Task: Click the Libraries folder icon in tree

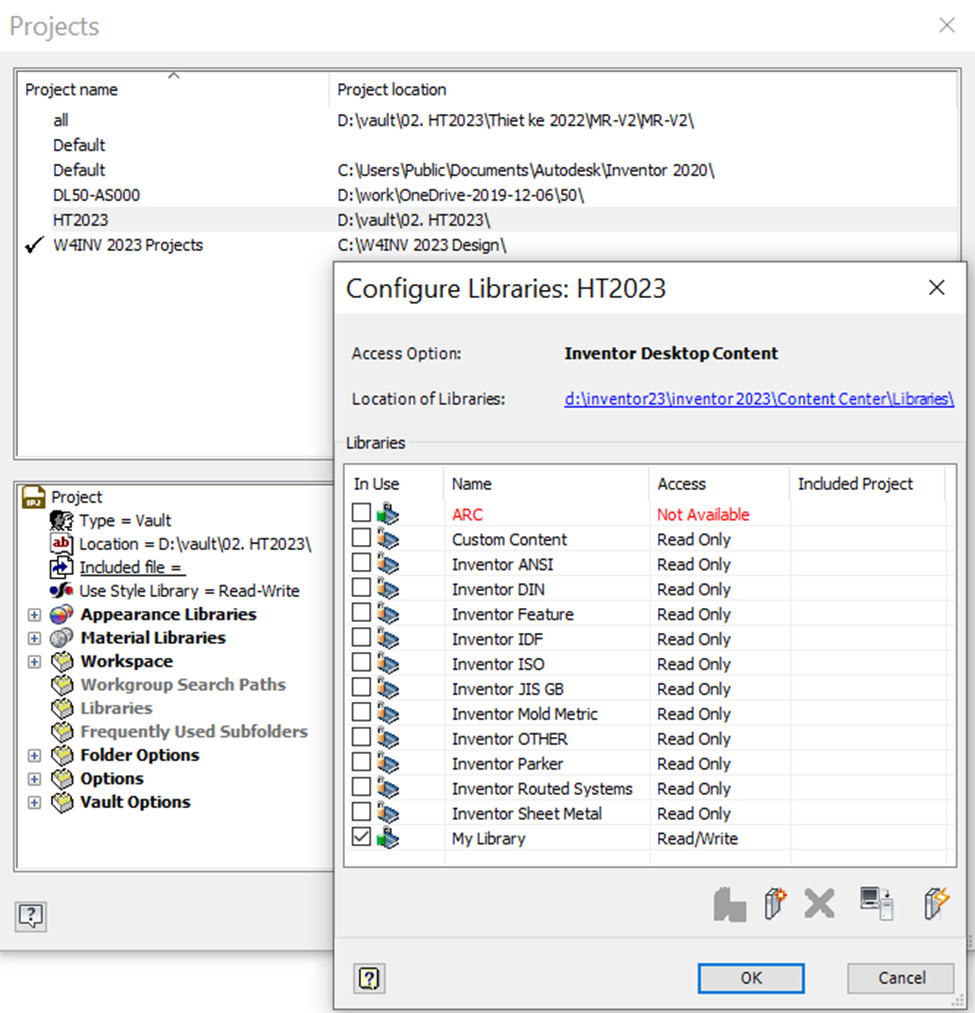Action: point(62,708)
